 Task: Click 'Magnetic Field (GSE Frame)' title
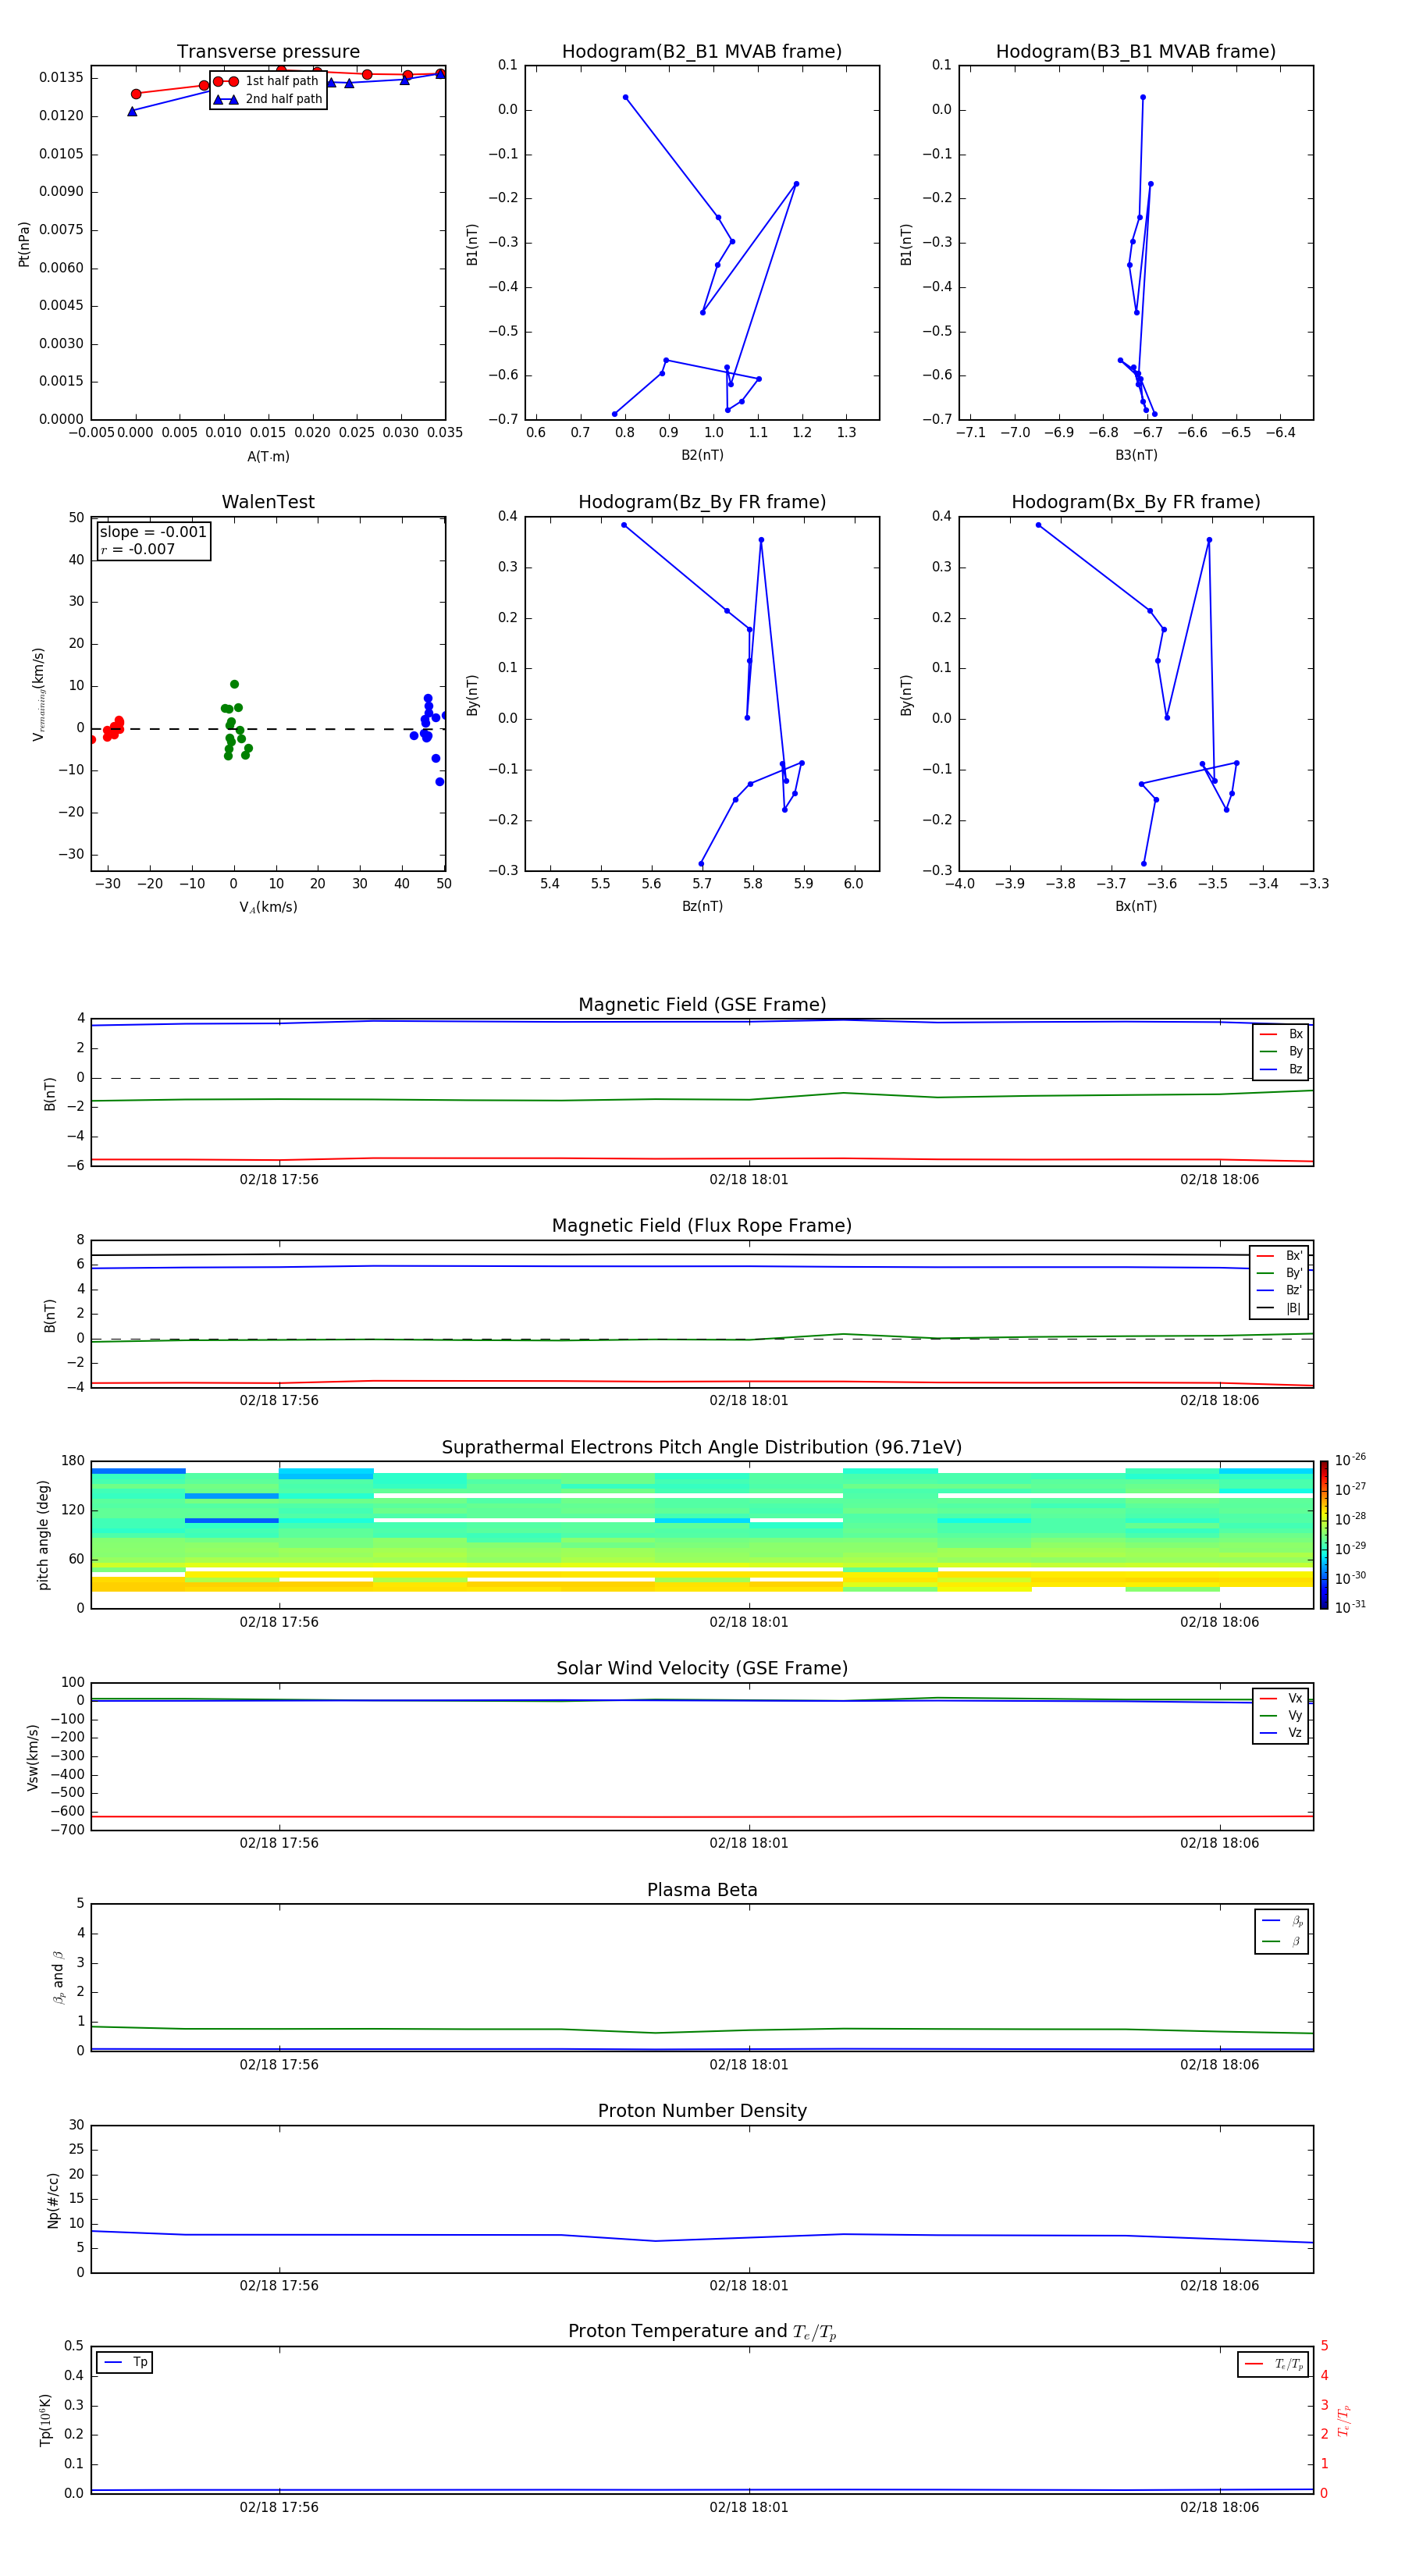[702, 1005]
